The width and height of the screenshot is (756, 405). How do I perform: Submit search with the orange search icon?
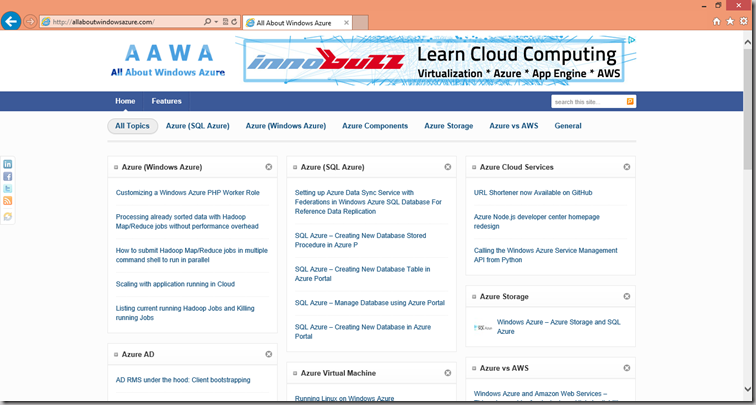pos(630,102)
